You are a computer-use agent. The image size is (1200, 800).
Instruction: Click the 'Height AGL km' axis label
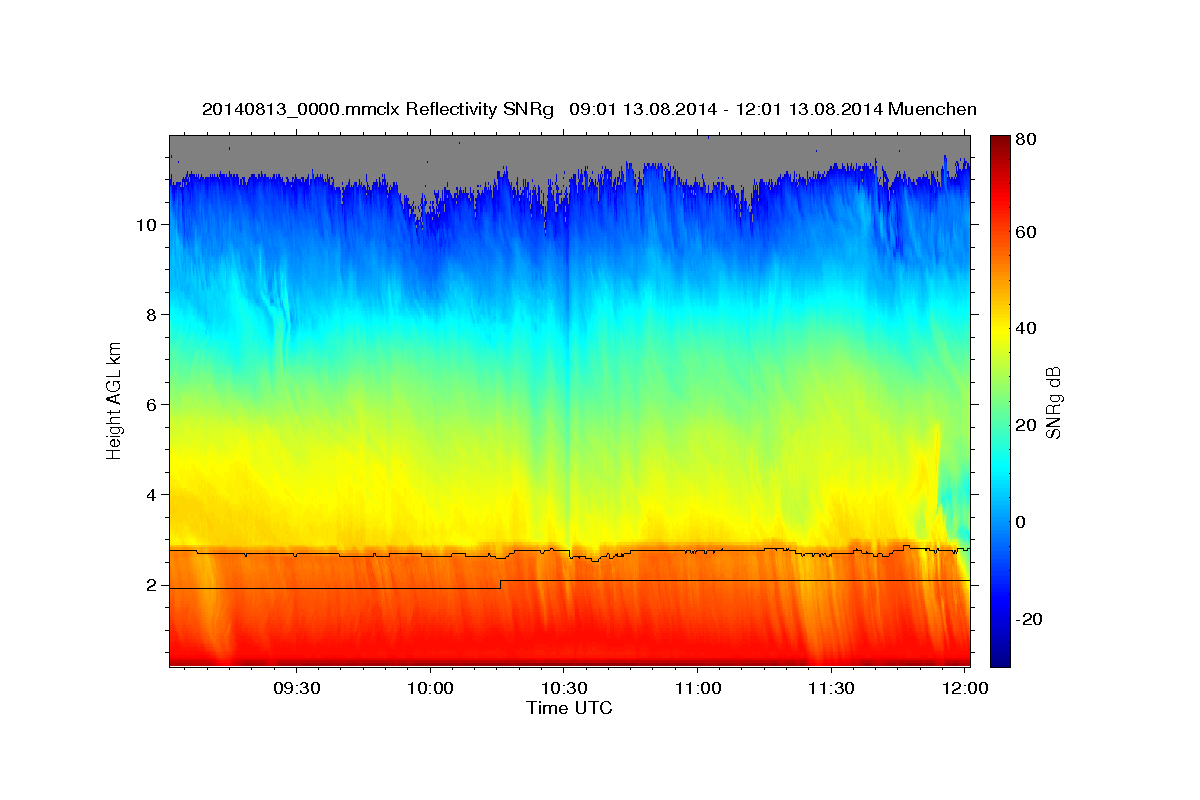coord(115,402)
